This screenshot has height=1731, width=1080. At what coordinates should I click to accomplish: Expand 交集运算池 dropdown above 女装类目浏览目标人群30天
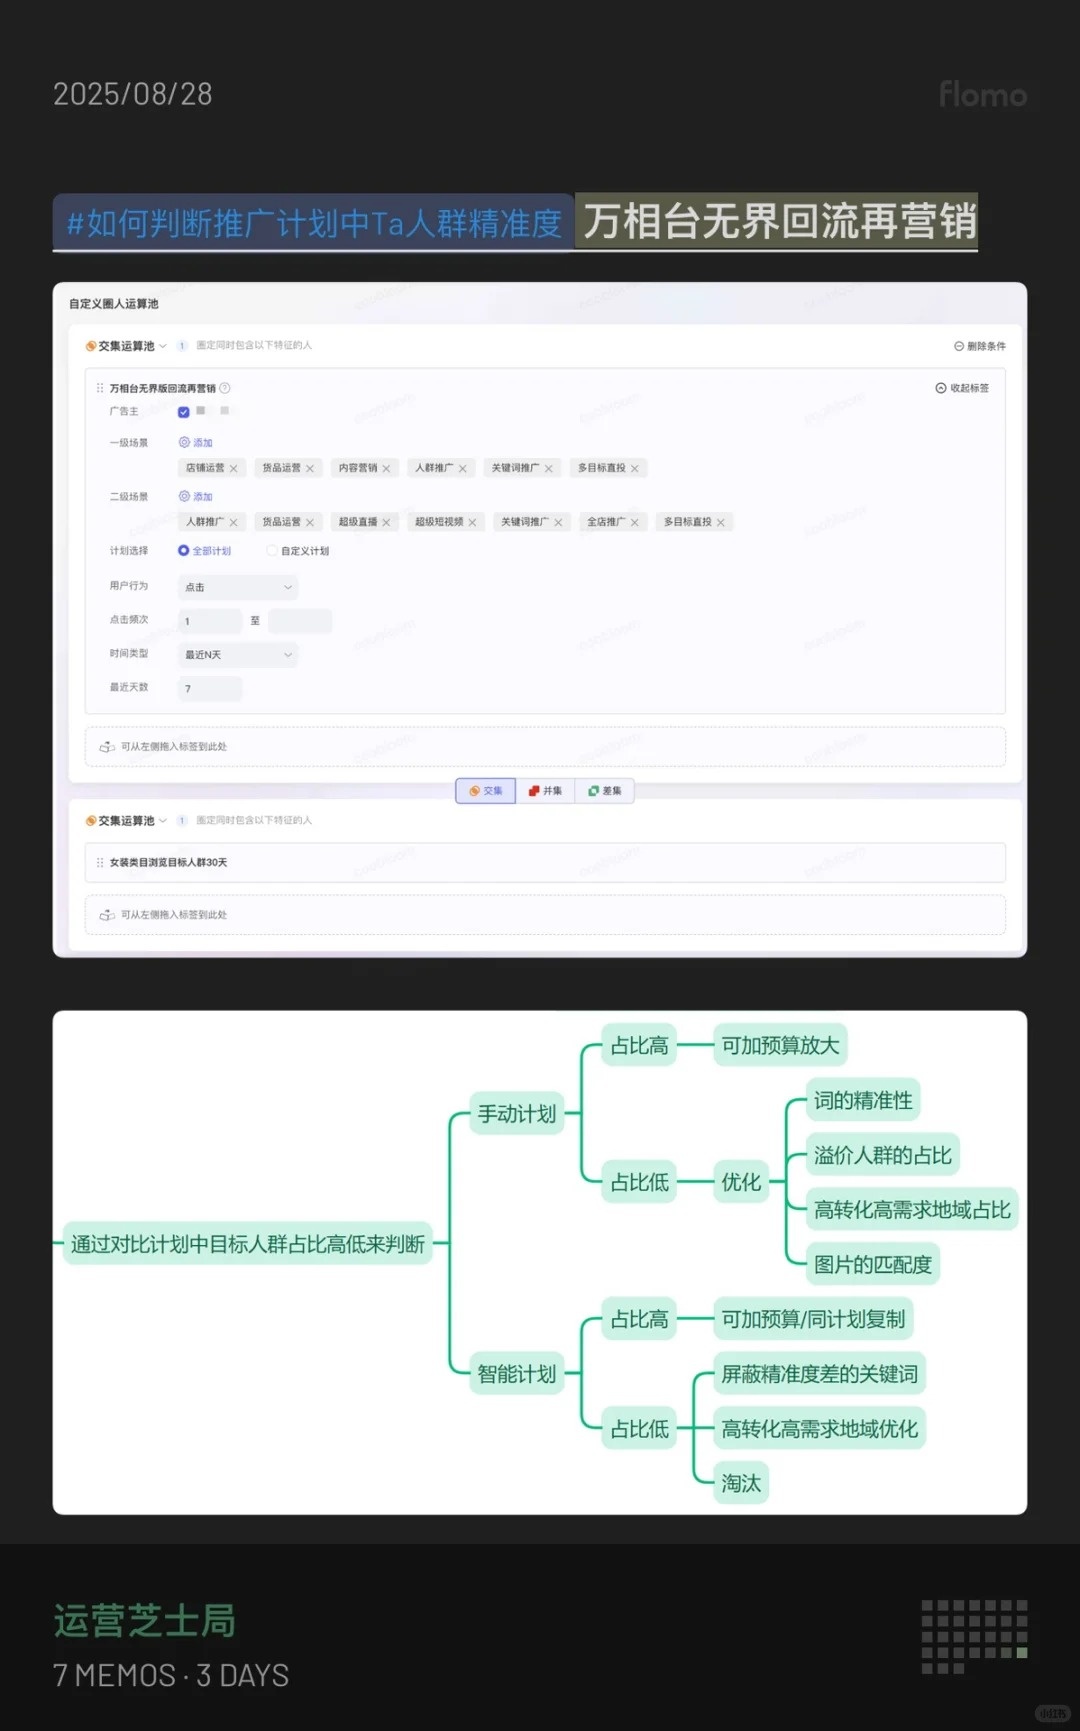pyautogui.click(x=163, y=821)
